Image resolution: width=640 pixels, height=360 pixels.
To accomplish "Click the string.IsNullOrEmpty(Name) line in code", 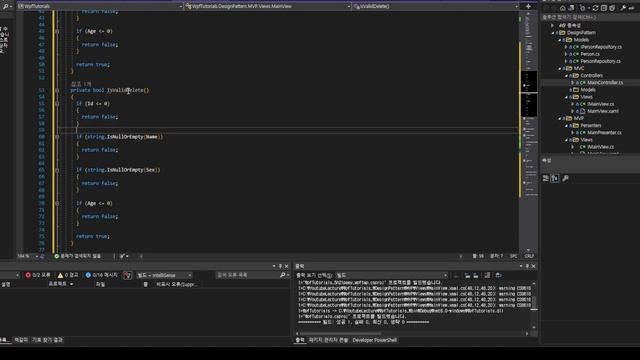I will pos(119,137).
